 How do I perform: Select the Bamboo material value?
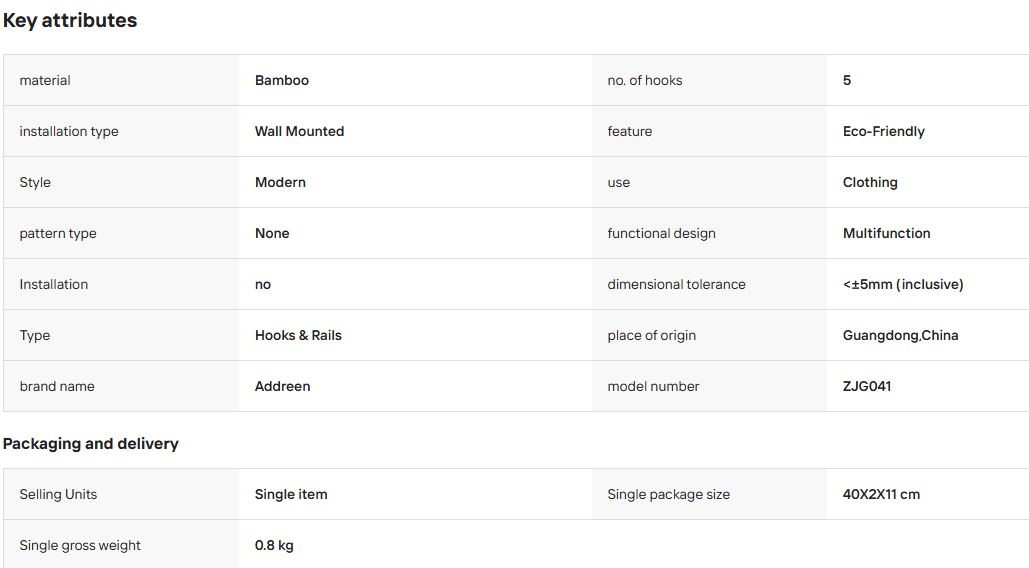[x=282, y=80]
